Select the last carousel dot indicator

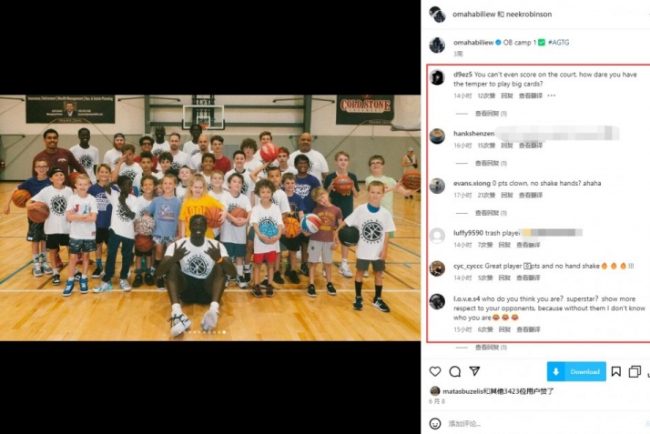click(224, 332)
